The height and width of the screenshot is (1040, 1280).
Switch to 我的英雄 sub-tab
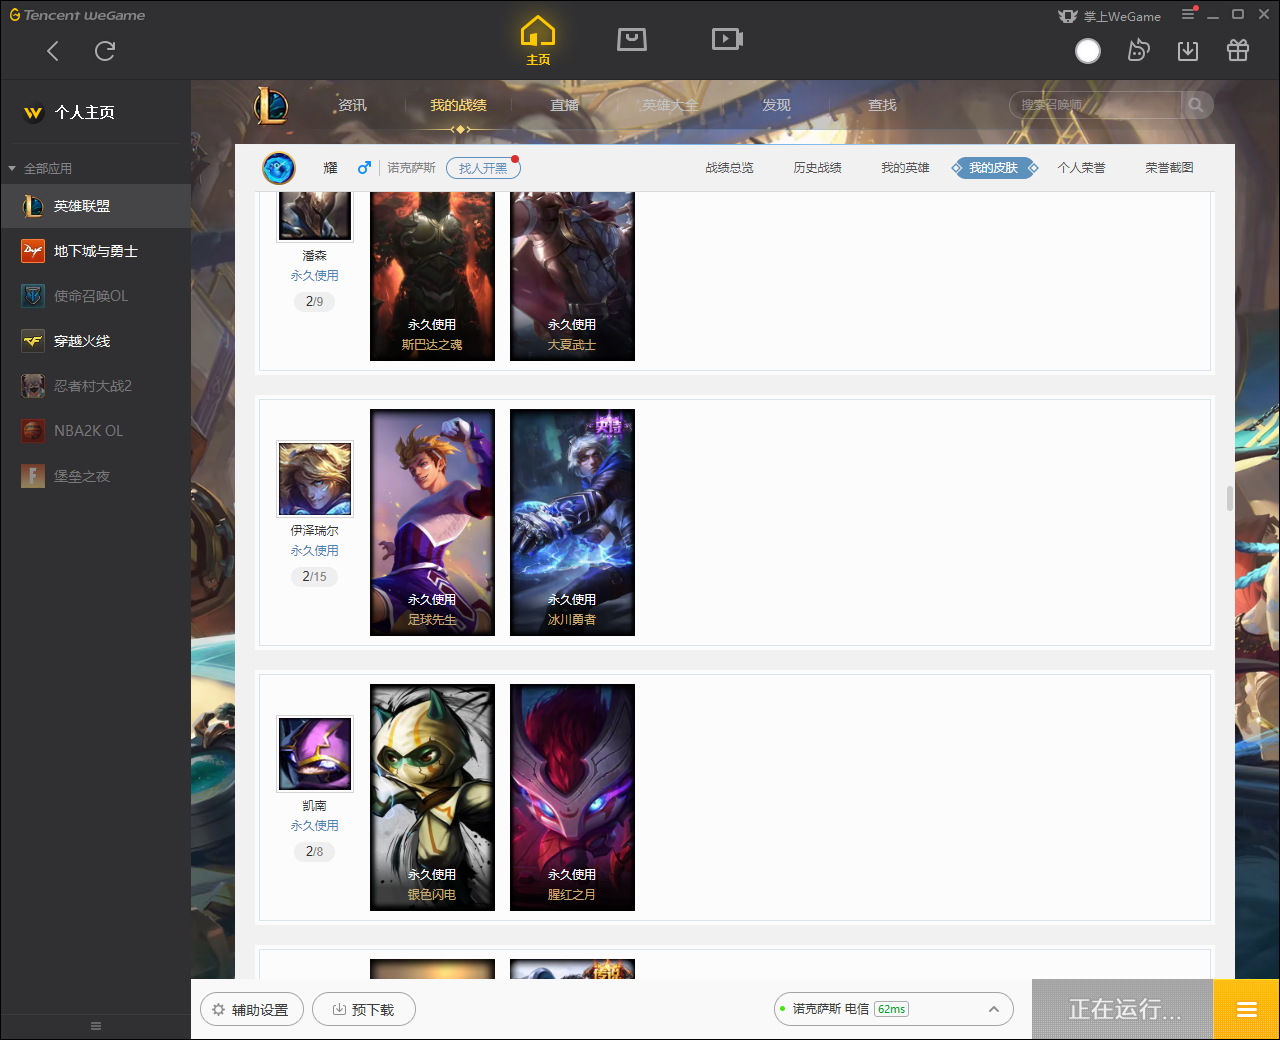tap(905, 168)
